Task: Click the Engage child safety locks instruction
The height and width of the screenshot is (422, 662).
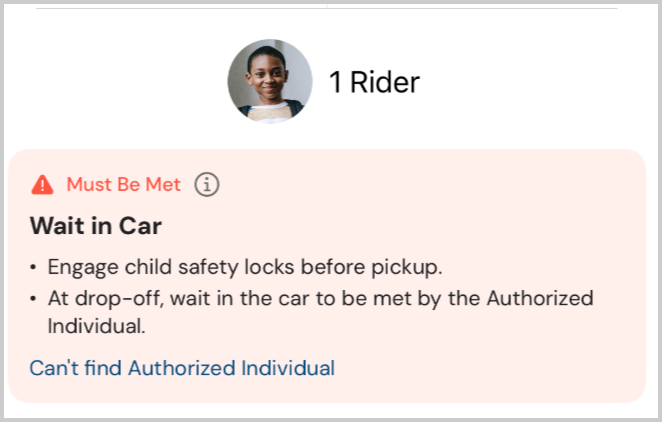Action: tap(245, 267)
